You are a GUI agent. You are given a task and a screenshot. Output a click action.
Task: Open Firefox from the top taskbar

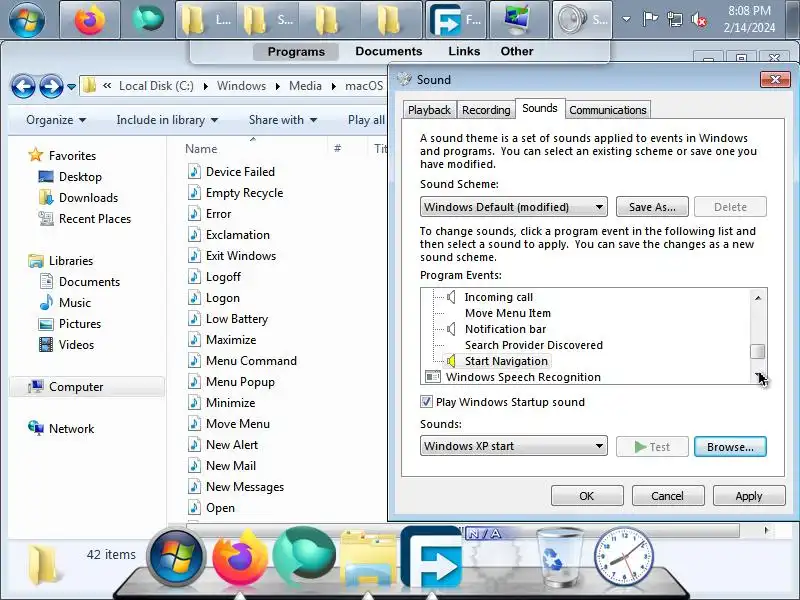[x=90, y=20]
